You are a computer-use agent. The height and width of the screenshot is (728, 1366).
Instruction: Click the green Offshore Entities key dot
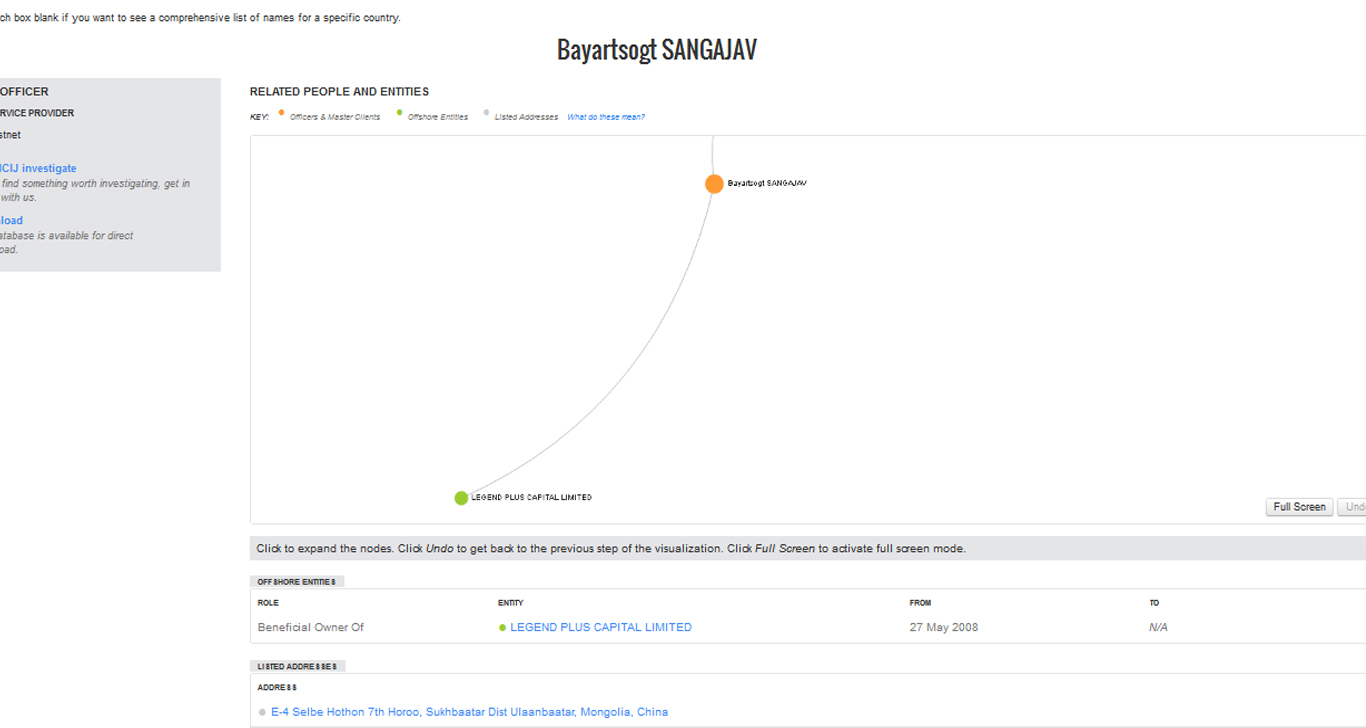pos(400,113)
